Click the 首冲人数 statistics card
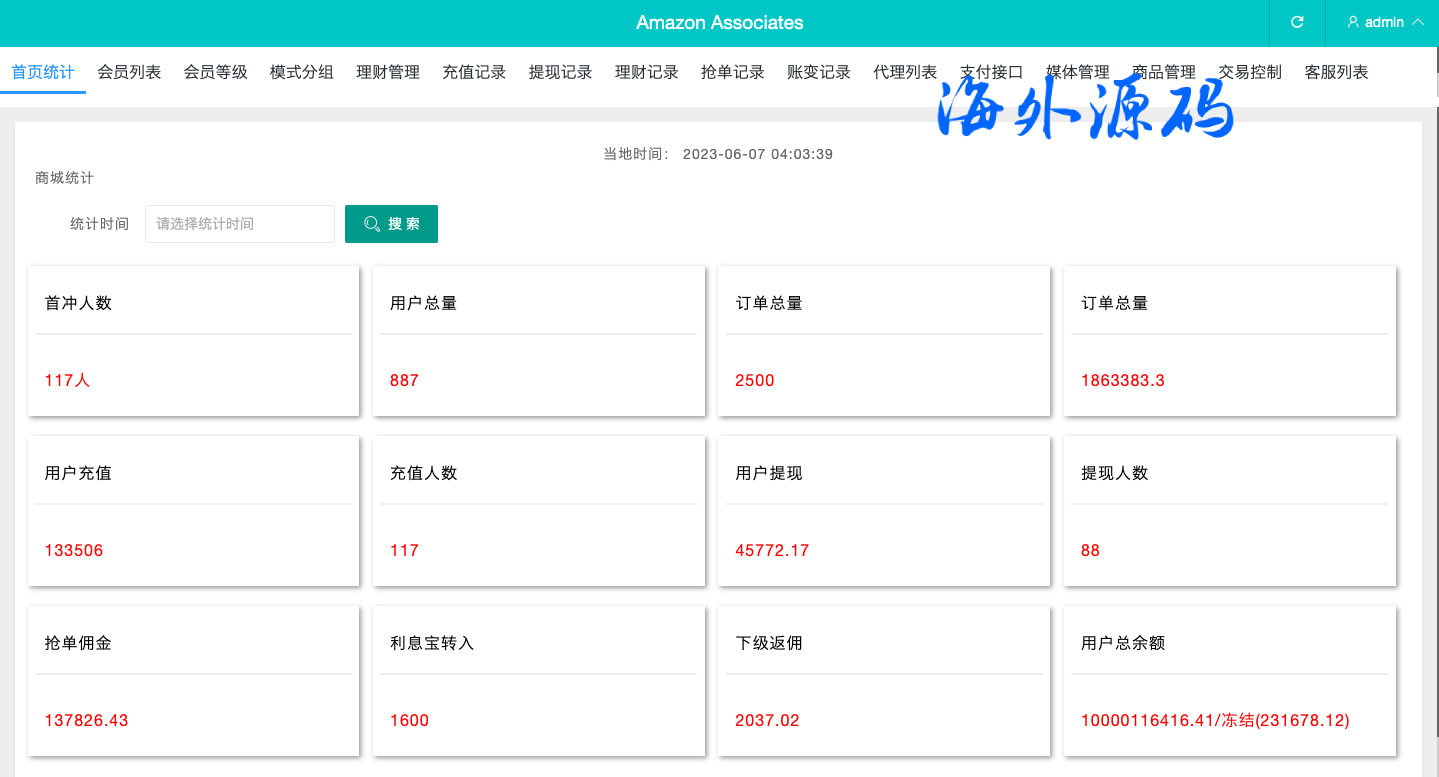 193,341
